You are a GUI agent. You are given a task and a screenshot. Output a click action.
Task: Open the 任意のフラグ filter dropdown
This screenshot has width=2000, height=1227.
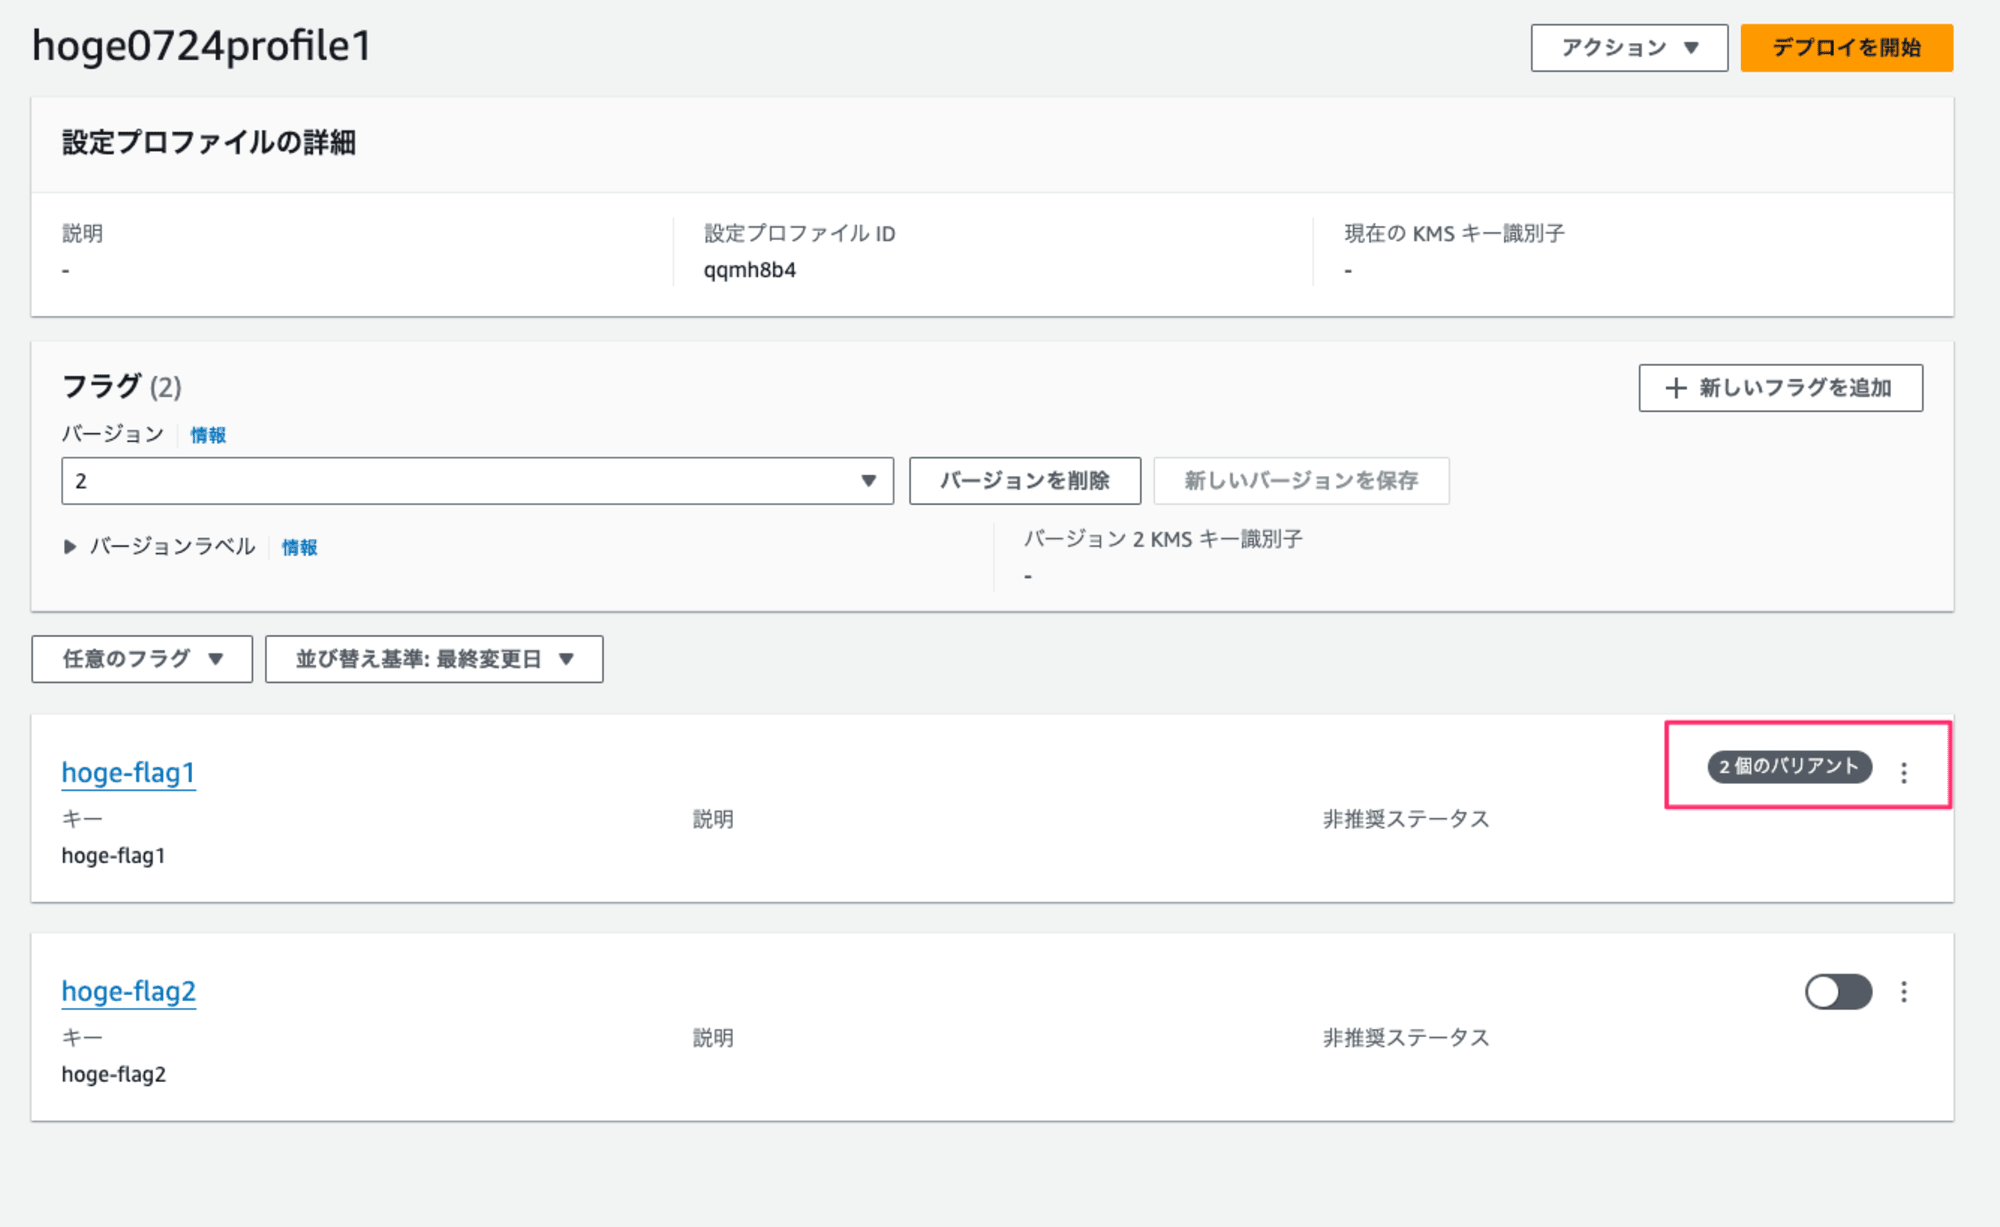[142, 659]
